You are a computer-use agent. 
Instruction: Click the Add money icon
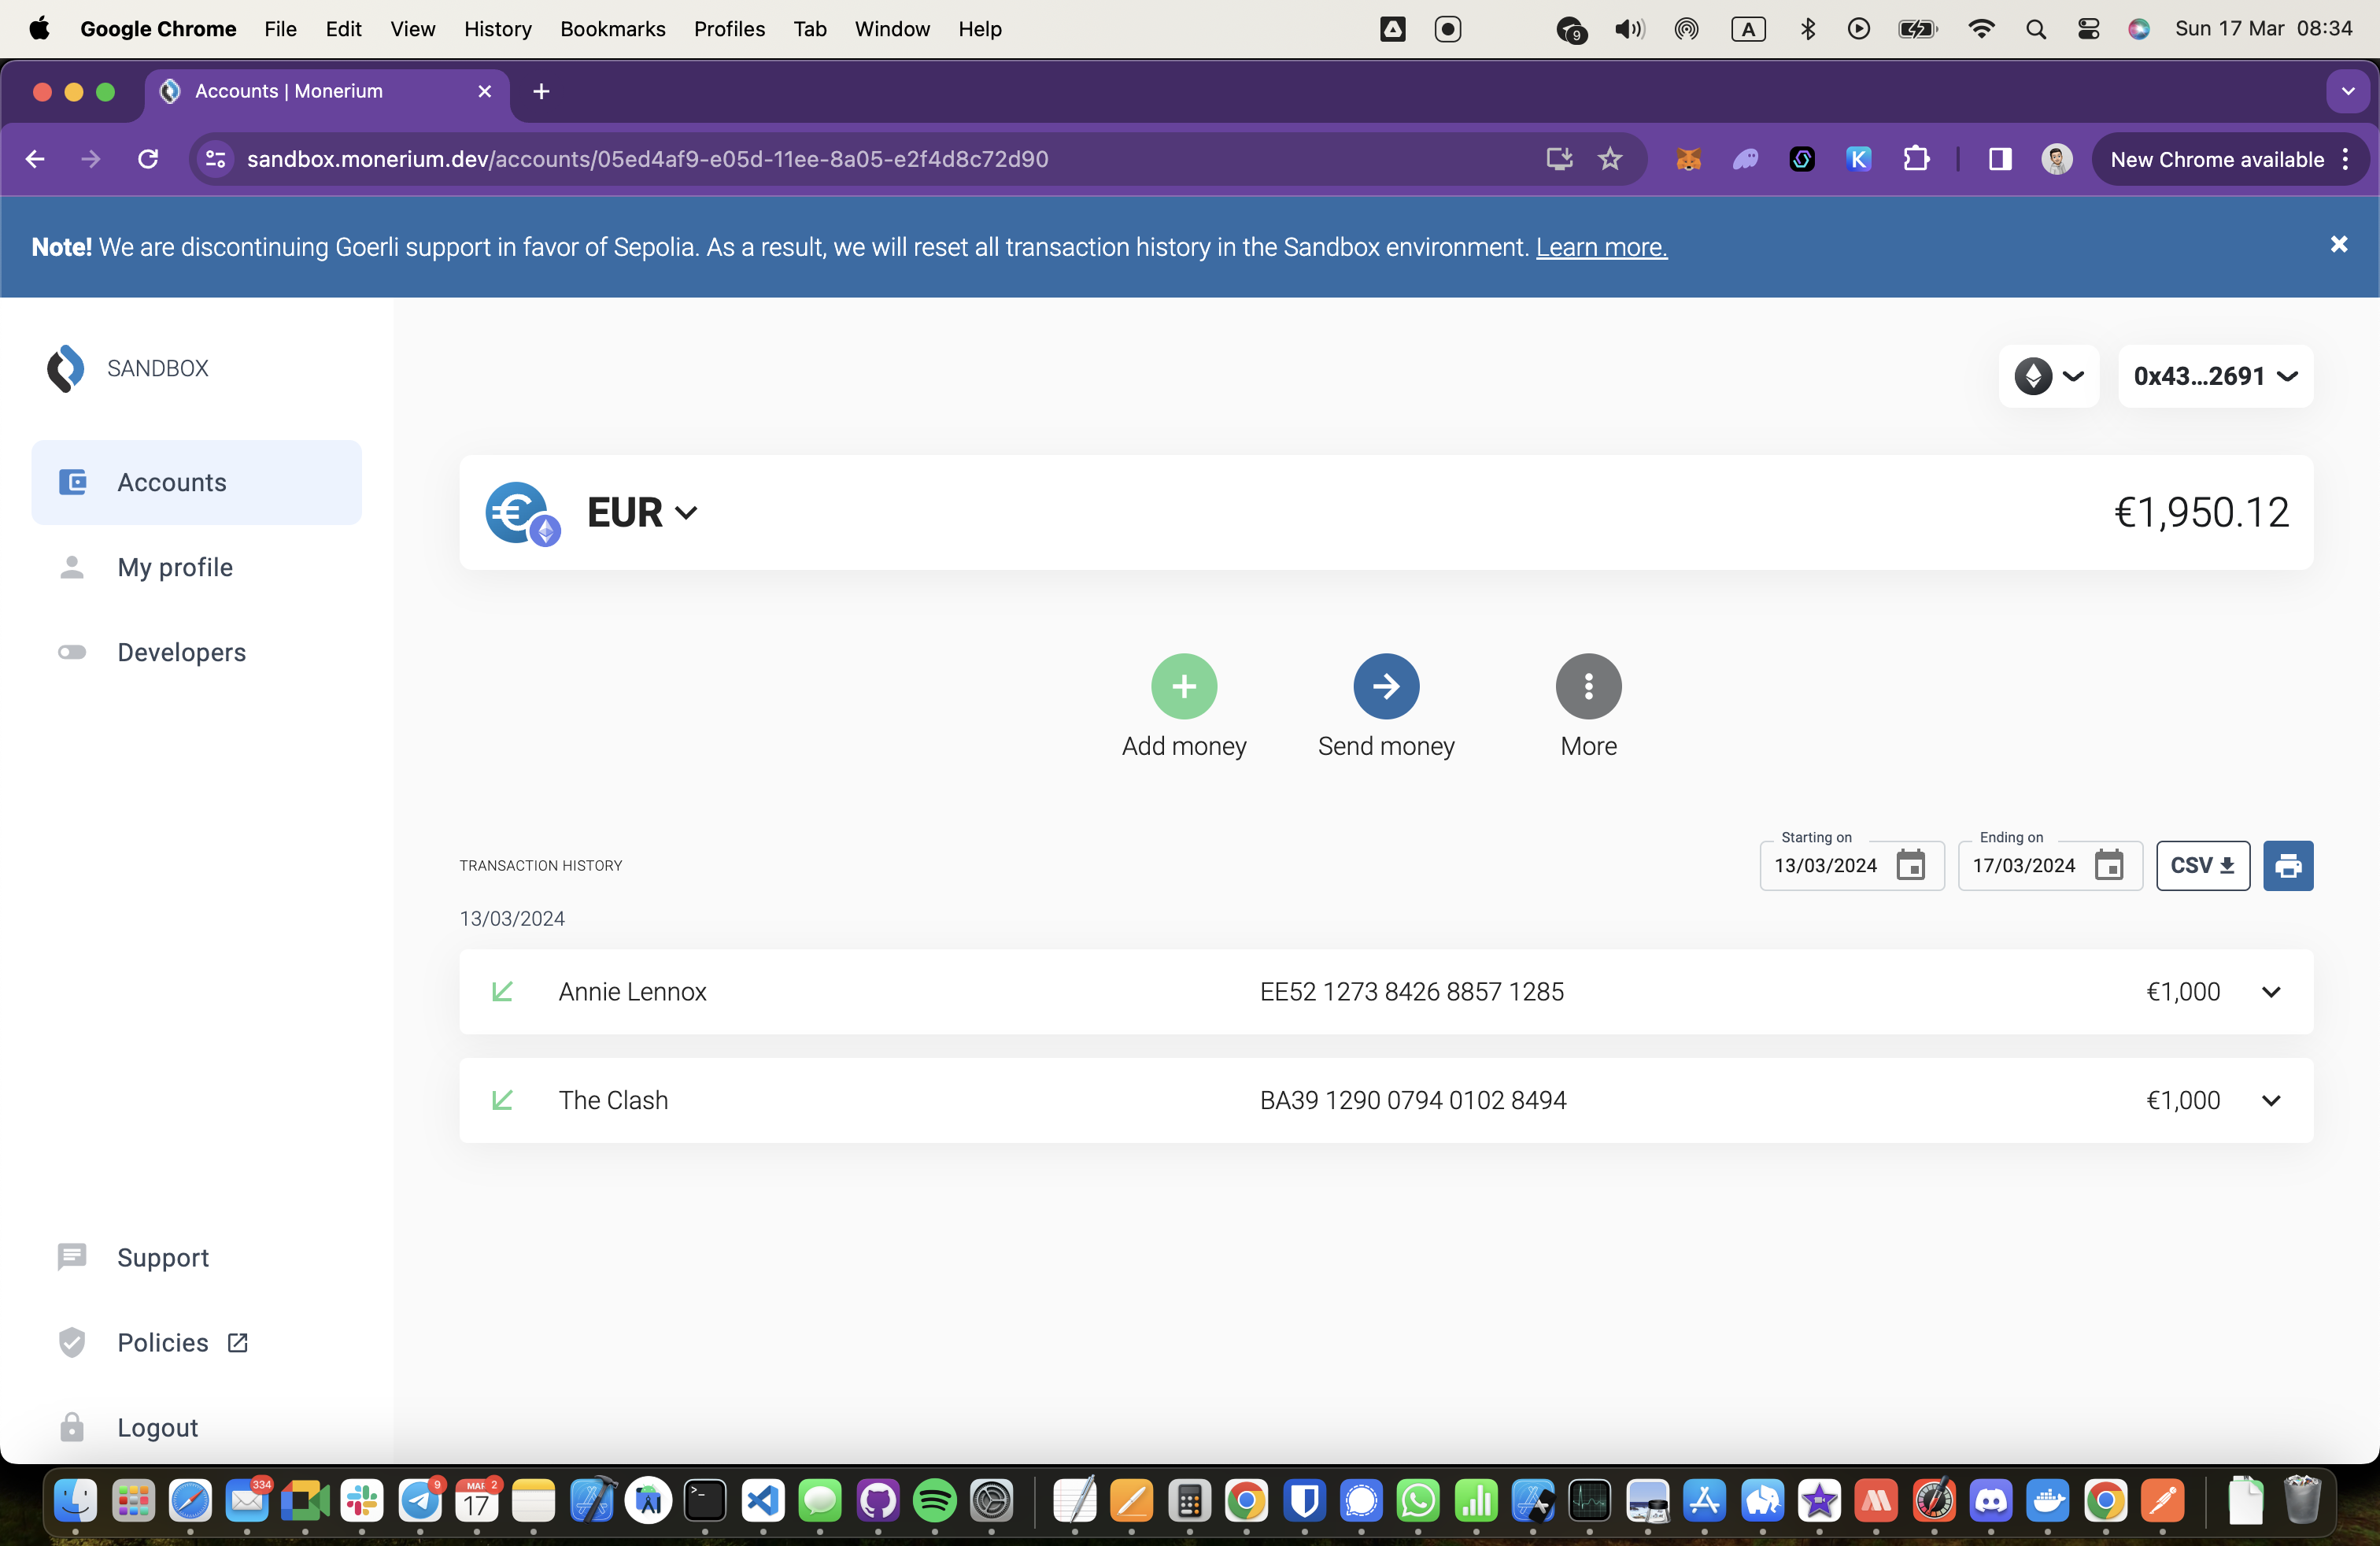pyautogui.click(x=1183, y=683)
